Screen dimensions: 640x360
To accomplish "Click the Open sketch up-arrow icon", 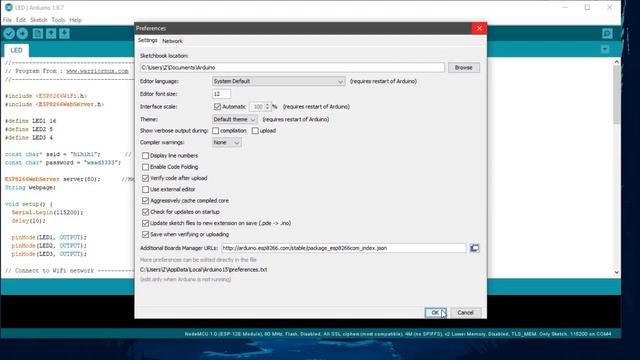I will coord(51,33).
